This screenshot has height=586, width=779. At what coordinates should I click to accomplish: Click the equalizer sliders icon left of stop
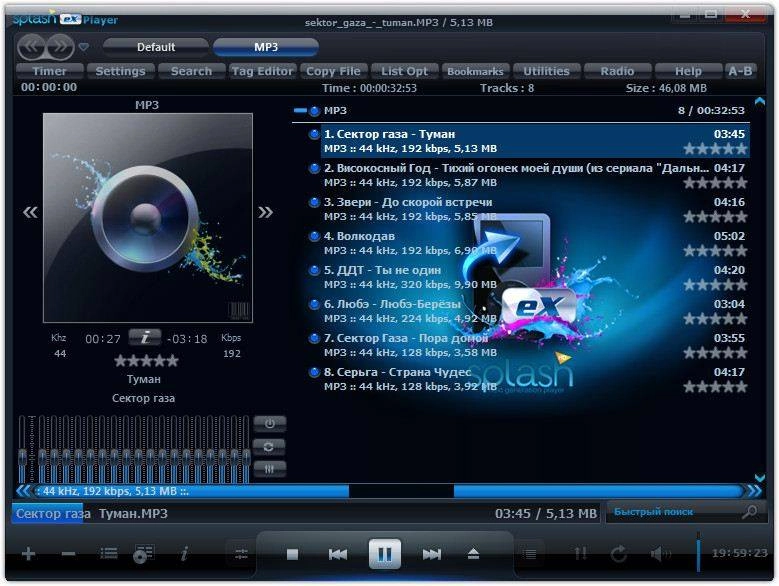[x=241, y=554]
